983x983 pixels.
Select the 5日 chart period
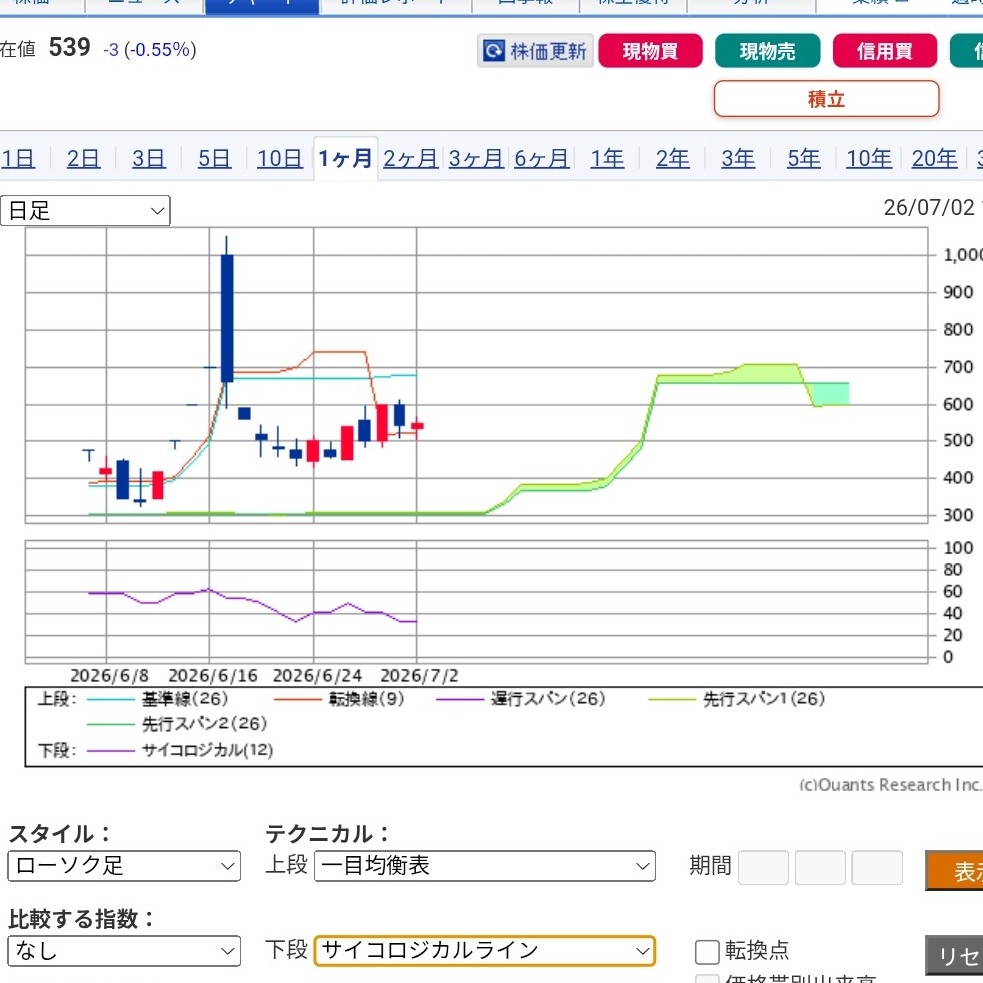coord(214,159)
